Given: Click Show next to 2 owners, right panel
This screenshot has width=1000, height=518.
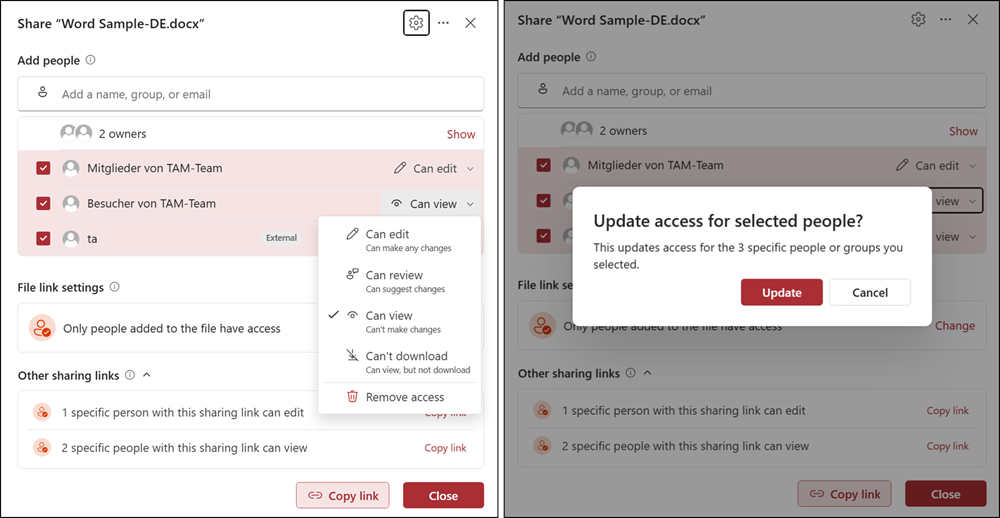Looking at the screenshot, I should click(963, 131).
